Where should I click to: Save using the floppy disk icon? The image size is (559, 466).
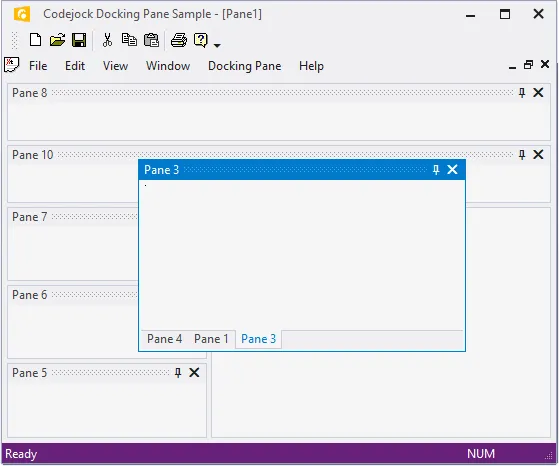pos(79,40)
